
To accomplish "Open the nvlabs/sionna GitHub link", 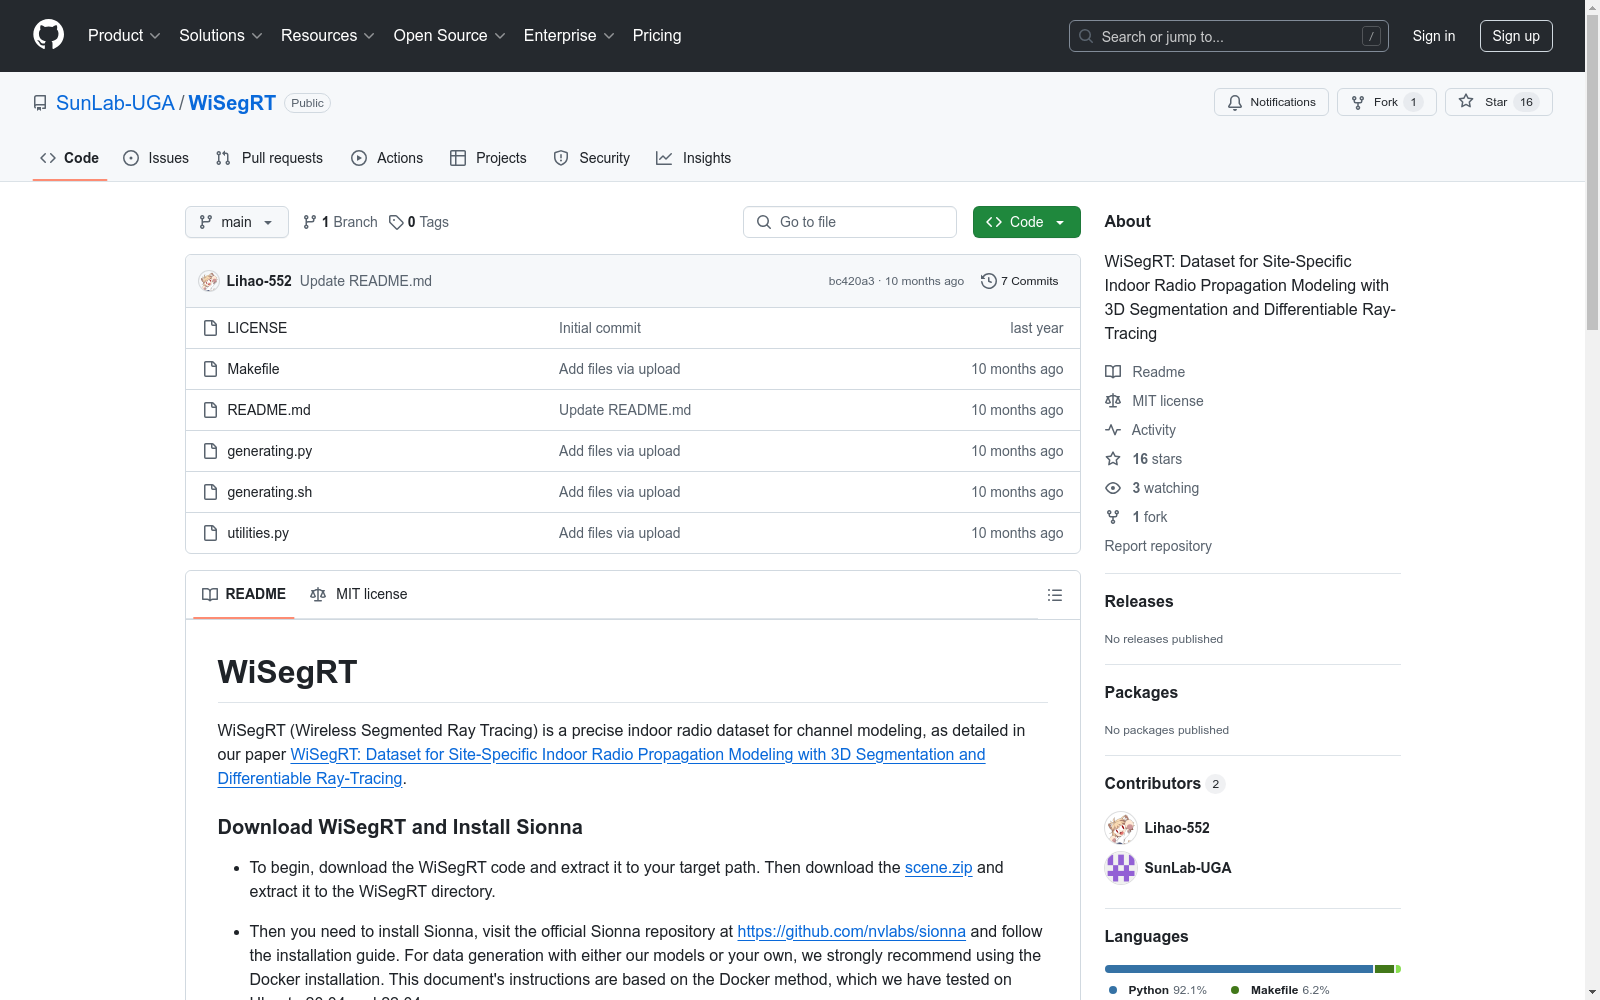I will [851, 931].
